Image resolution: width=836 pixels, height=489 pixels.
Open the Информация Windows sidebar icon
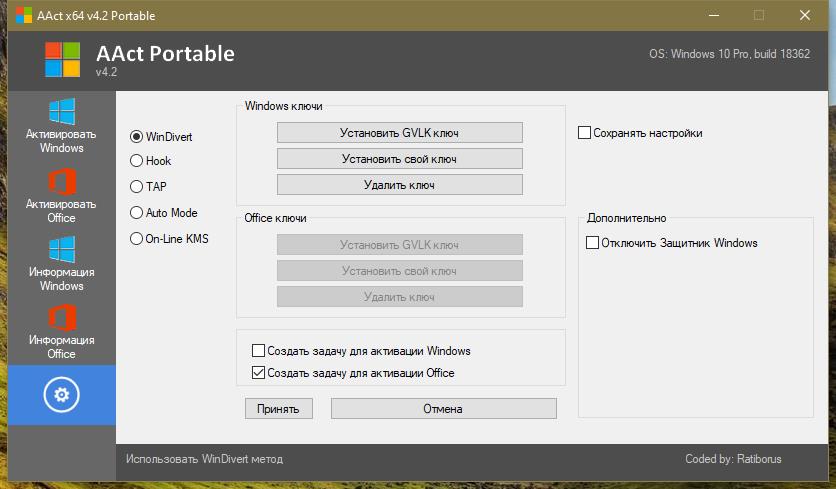[x=62, y=250]
